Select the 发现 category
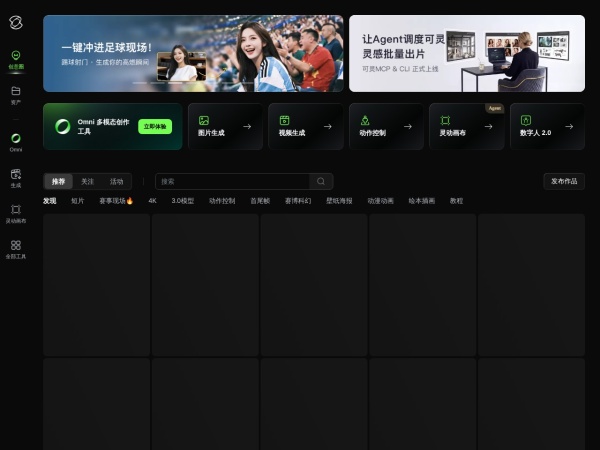Screen dimensions: 600x450 (50, 201)
